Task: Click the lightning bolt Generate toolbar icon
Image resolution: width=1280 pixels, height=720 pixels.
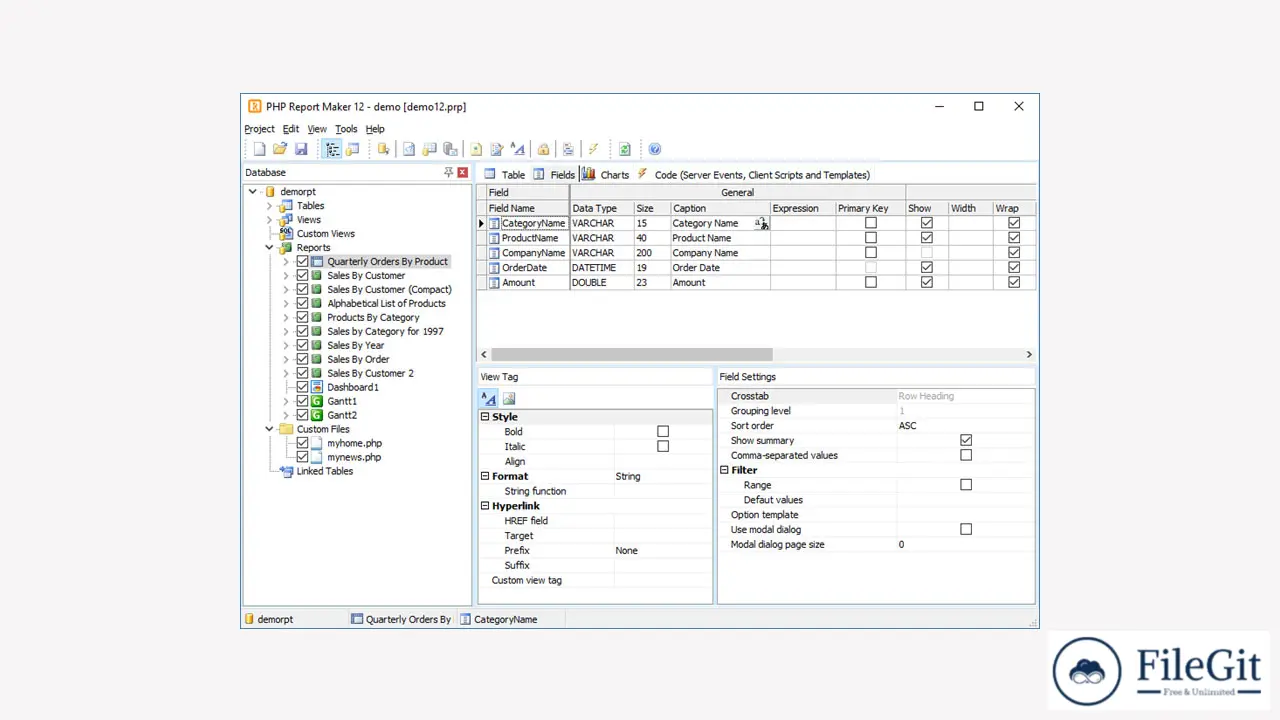Action: pos(593,149)
